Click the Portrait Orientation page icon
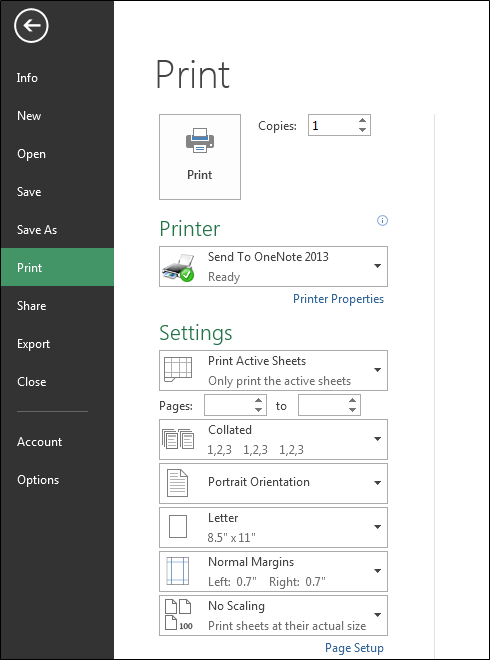The image size is (490, 660). click(178, 483)
